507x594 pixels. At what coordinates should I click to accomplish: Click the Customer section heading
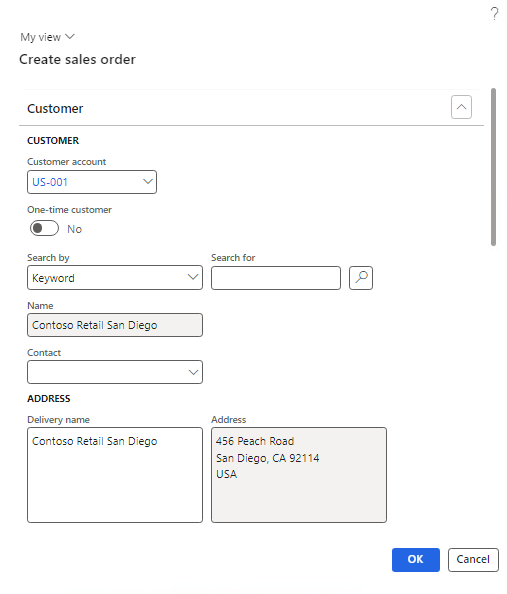pos(55,109)
